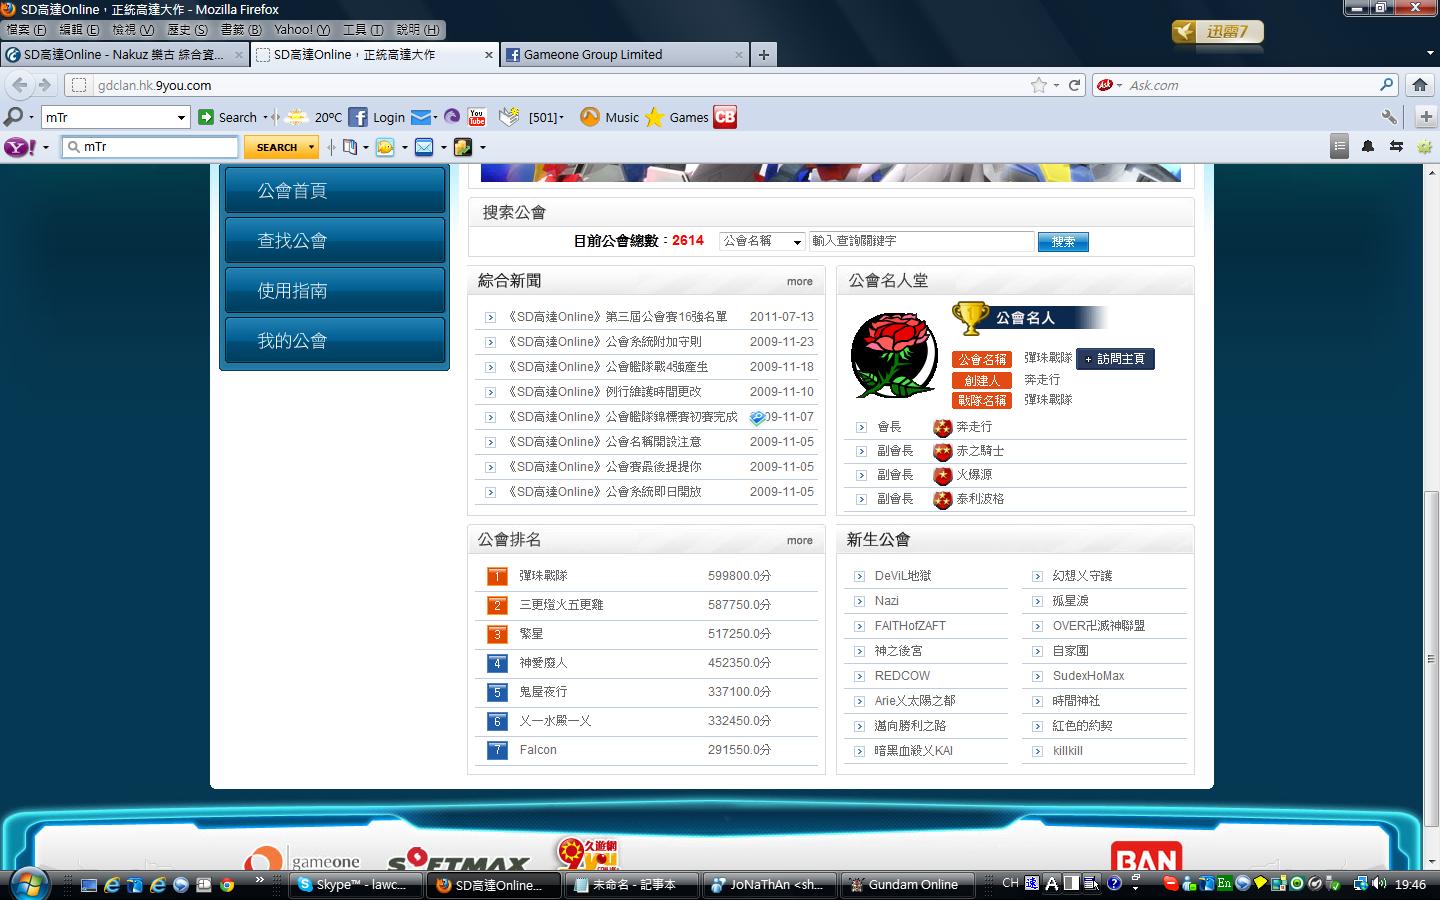The width and height of the screenshot is (1440, 900).
Task: Open the 工具 (T) menu
Action: 362,30
